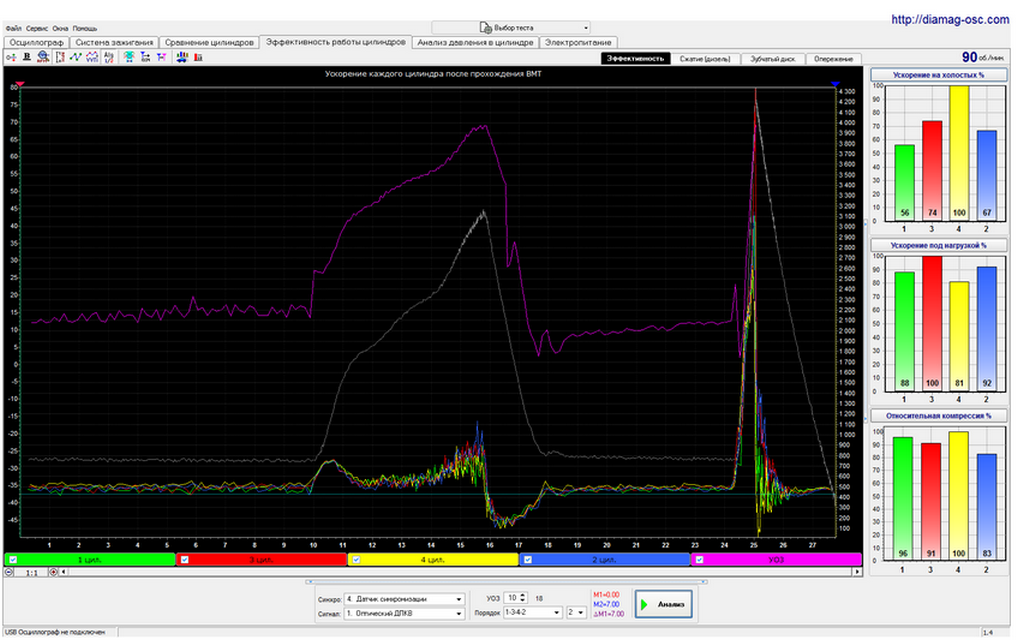Select the Опережение sub-tab

tap(834, 58)
